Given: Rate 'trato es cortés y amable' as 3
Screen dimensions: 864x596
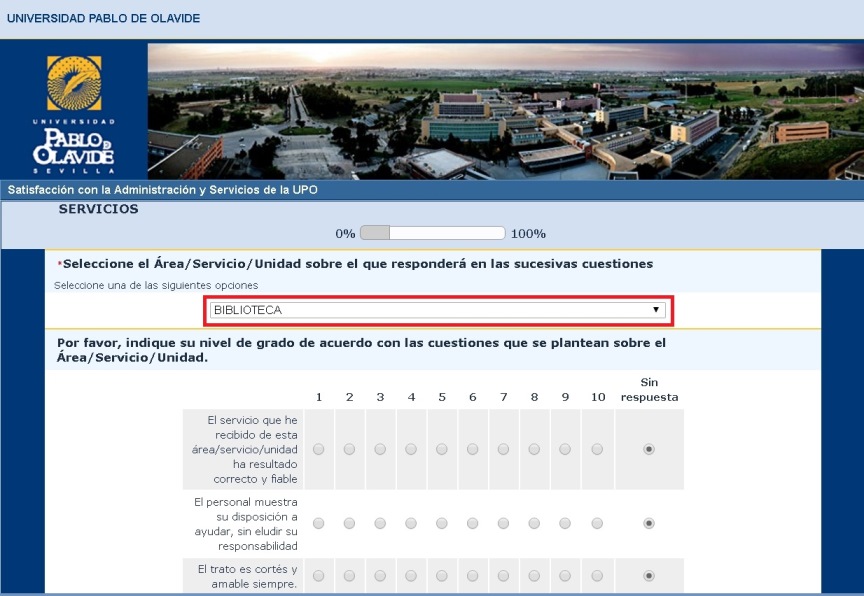Looking at the screenshot, I should point(380,576).
